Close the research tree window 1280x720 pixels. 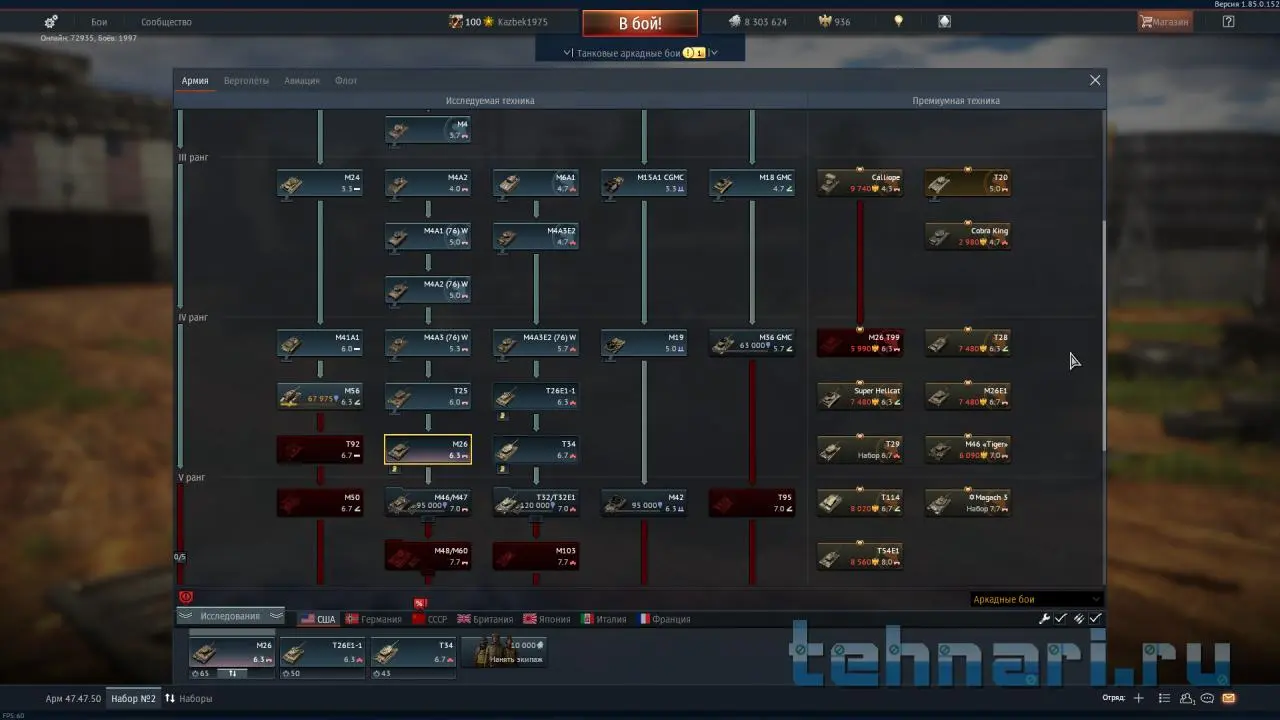[x=1095, y=80]
